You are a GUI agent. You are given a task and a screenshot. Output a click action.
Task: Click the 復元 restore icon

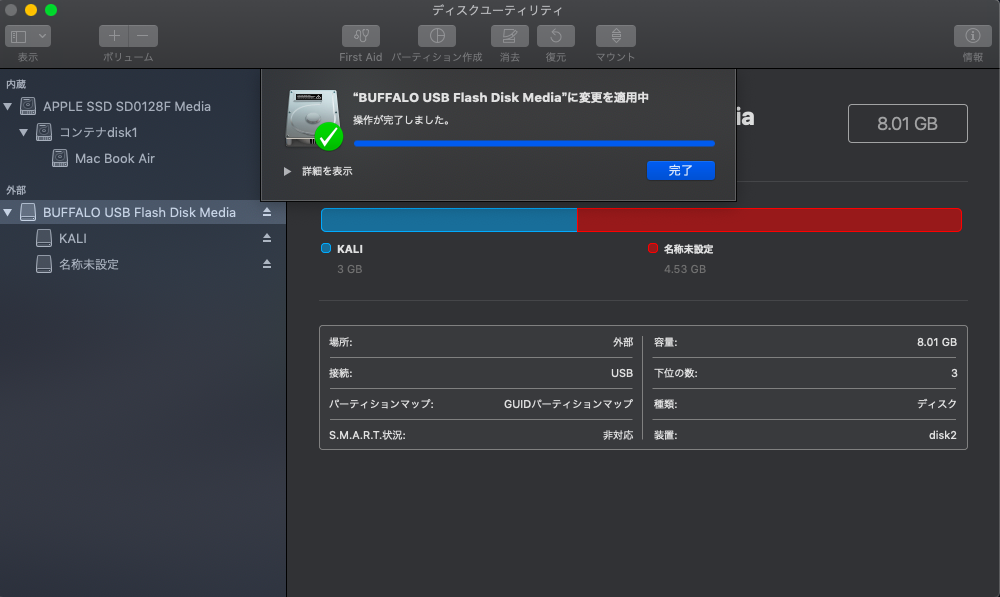tap(555, 36)
